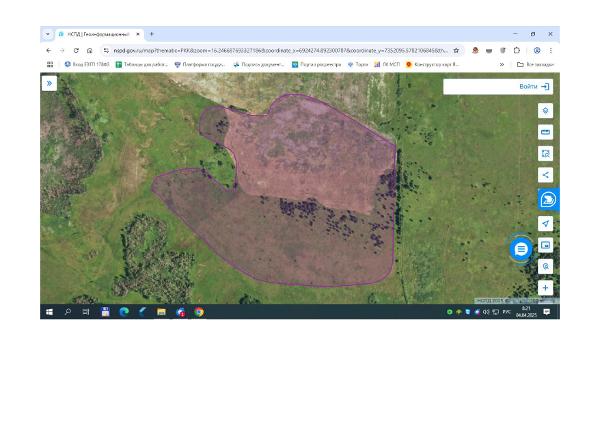Reload the page
600x424 pixels.
tap(76, 51)
